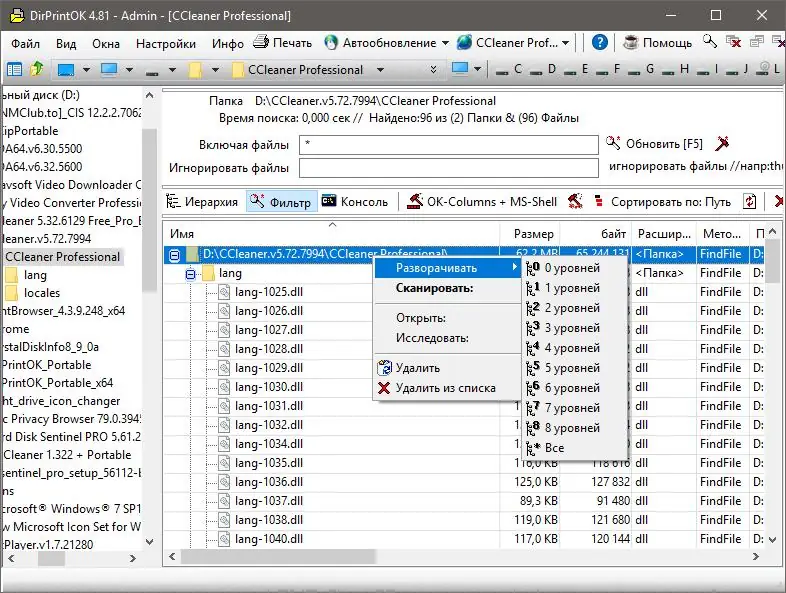
Task: Open Помощь with the coffee cup icon
Action: 658,43
